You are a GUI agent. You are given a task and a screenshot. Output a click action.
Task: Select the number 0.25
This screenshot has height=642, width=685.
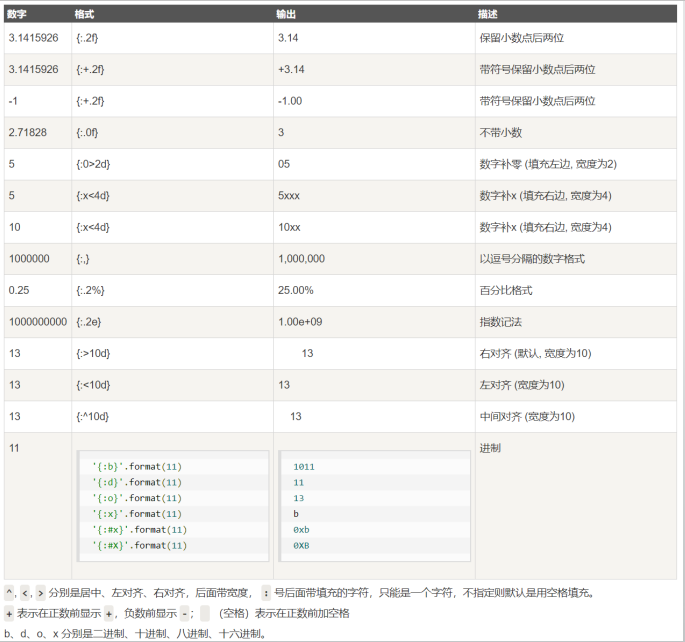coord(19,290)
